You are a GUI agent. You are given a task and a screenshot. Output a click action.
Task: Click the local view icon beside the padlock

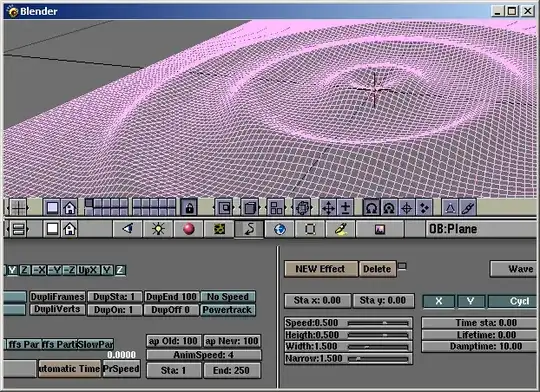click(224, 208)
